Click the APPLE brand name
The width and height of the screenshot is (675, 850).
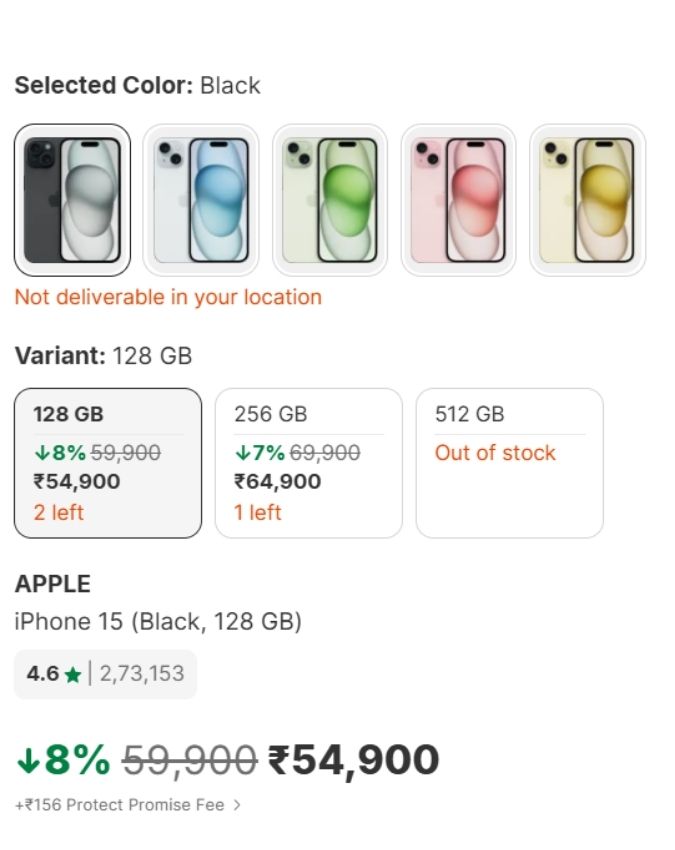52,584
